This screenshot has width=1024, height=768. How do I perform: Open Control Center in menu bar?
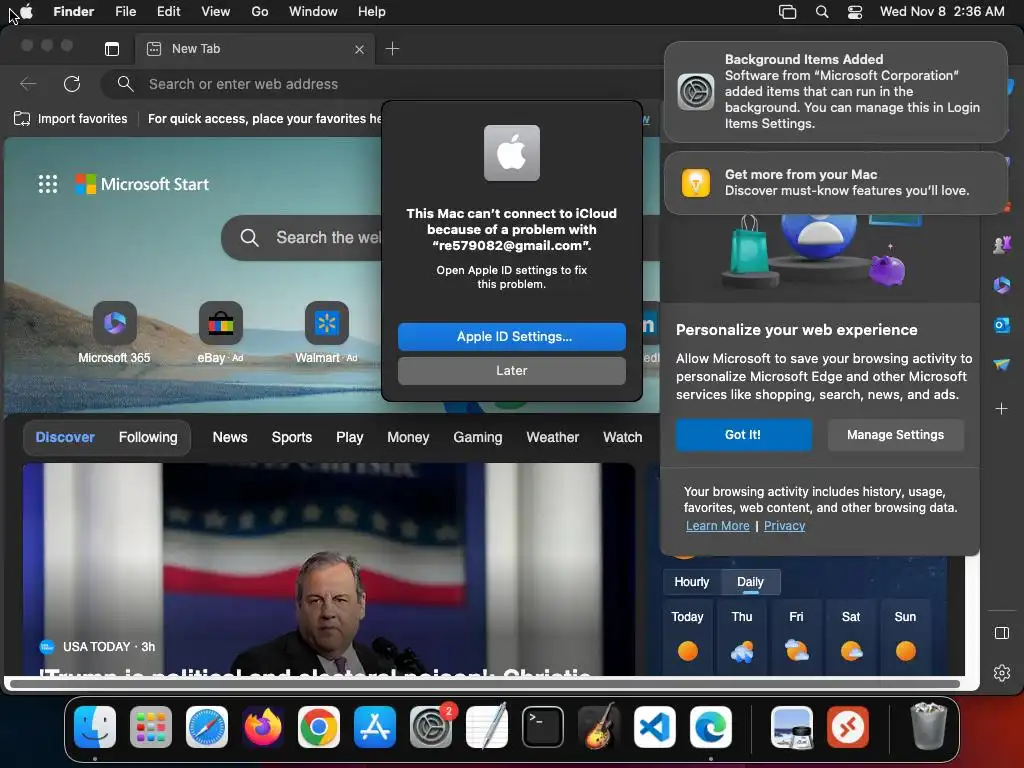(x=855, y=12)
